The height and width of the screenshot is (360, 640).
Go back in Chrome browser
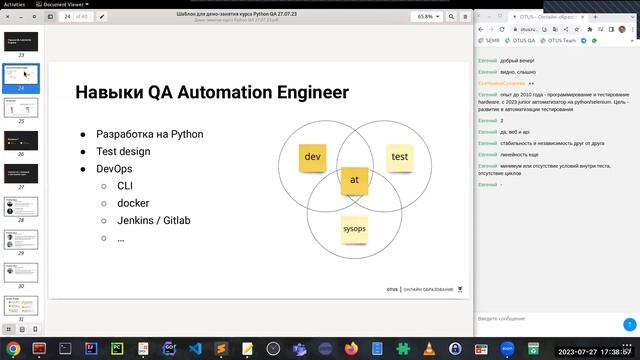click(x=481, y=29)
